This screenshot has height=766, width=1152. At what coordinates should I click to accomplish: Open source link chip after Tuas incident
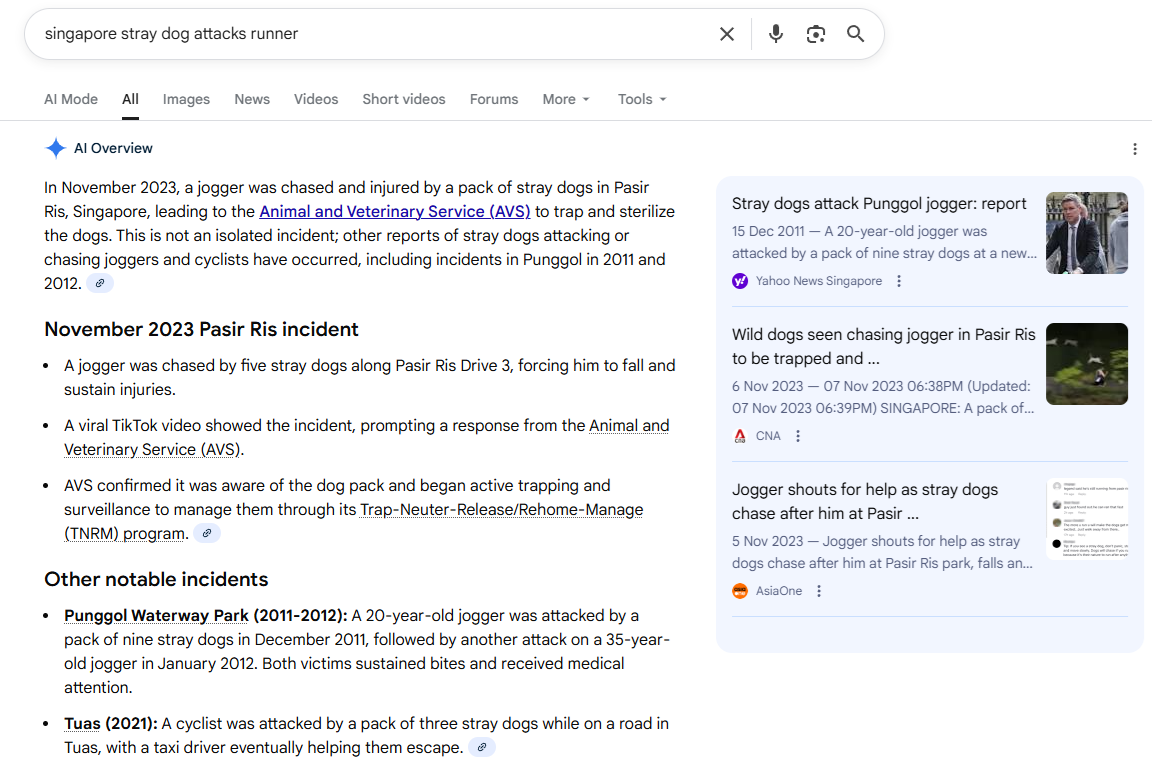(x=482, y=747)
